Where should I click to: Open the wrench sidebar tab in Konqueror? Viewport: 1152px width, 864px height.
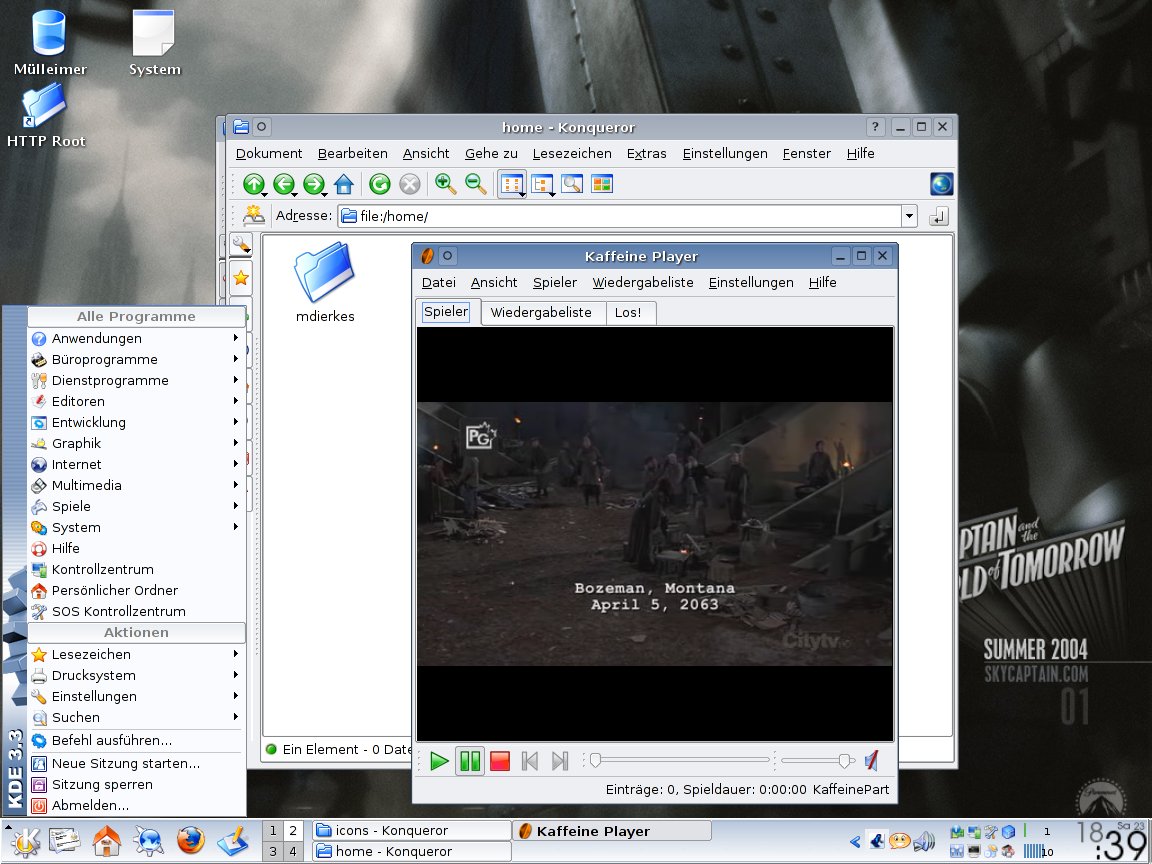pos(240,244)
